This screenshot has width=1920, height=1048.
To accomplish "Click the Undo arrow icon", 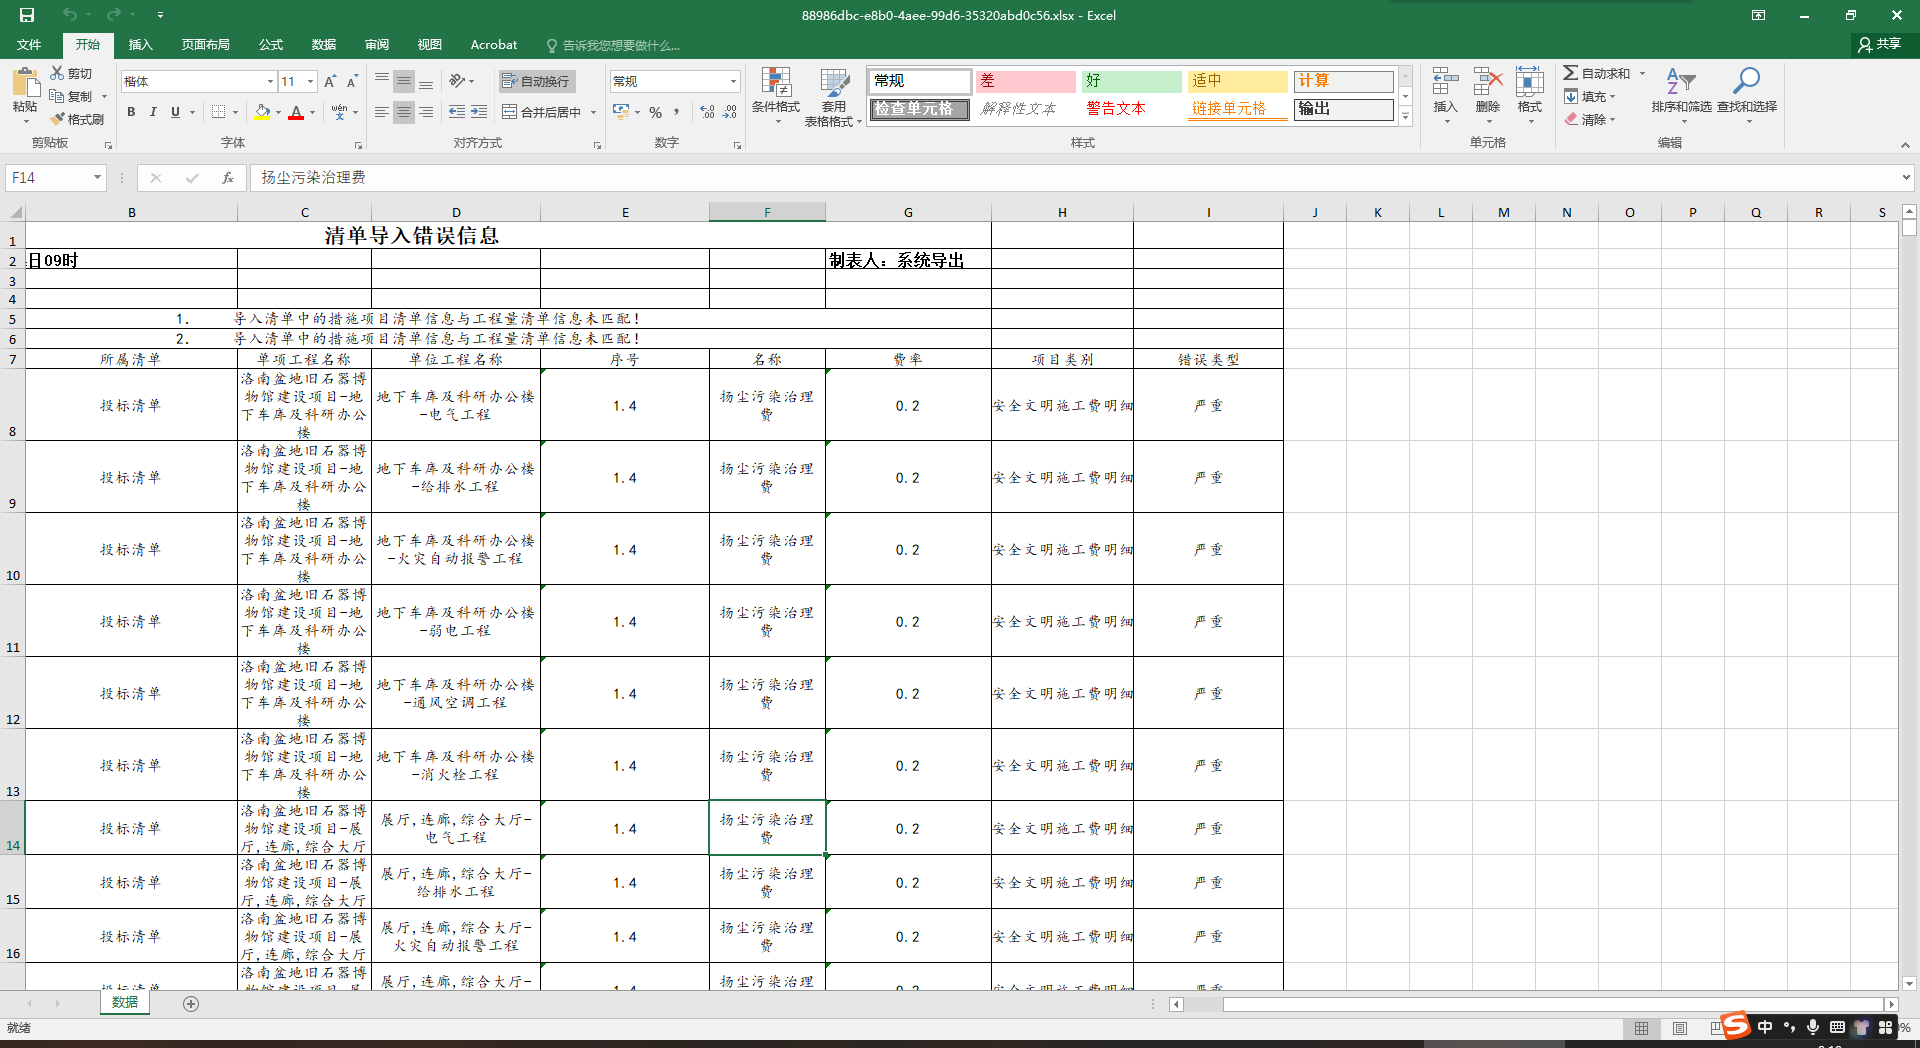I will (x=69, y=15).
